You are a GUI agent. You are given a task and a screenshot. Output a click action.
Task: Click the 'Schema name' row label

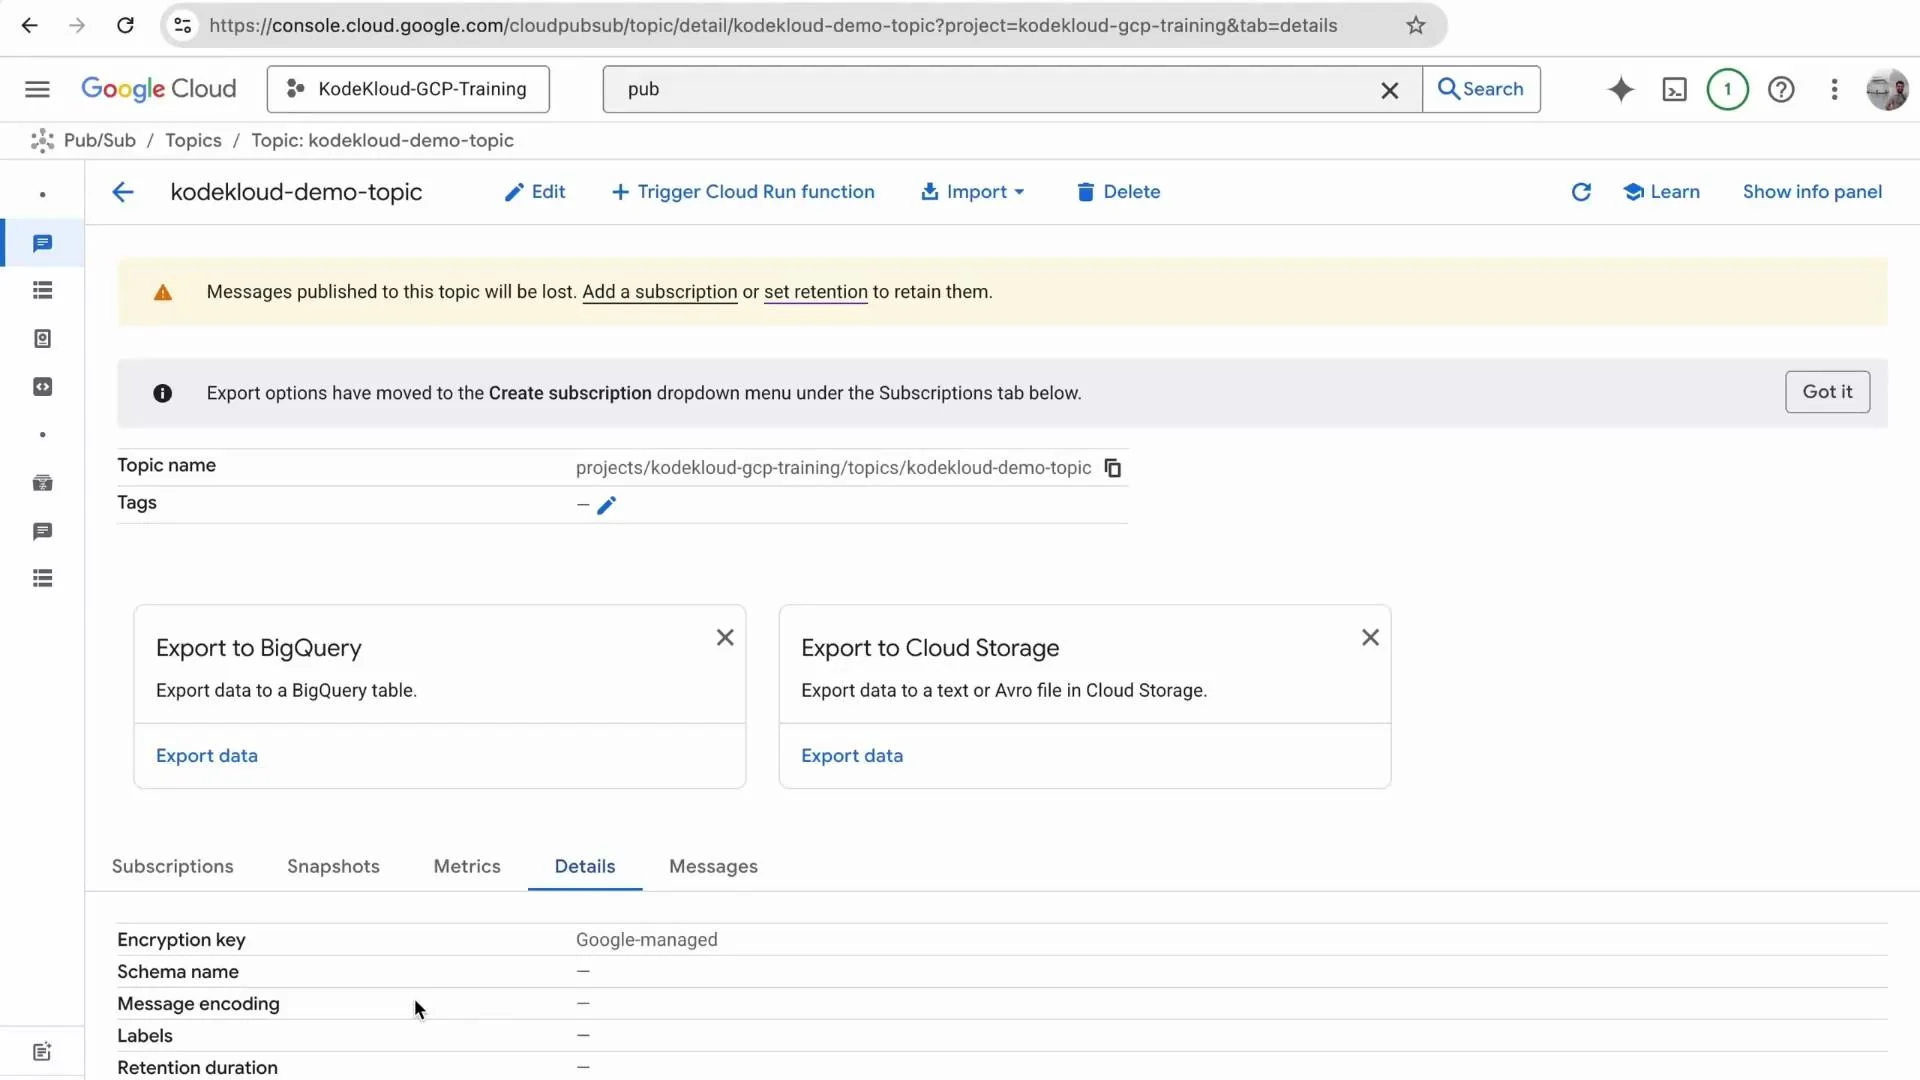tap(178, 972)
